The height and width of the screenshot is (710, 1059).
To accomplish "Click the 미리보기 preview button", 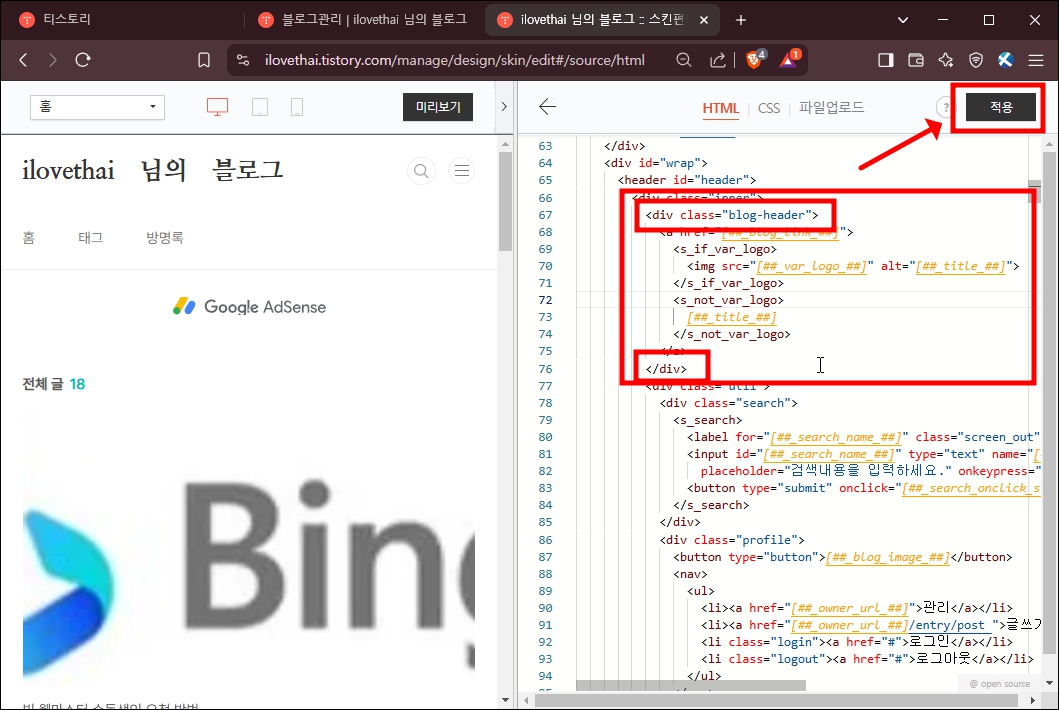I will [437, 107].
